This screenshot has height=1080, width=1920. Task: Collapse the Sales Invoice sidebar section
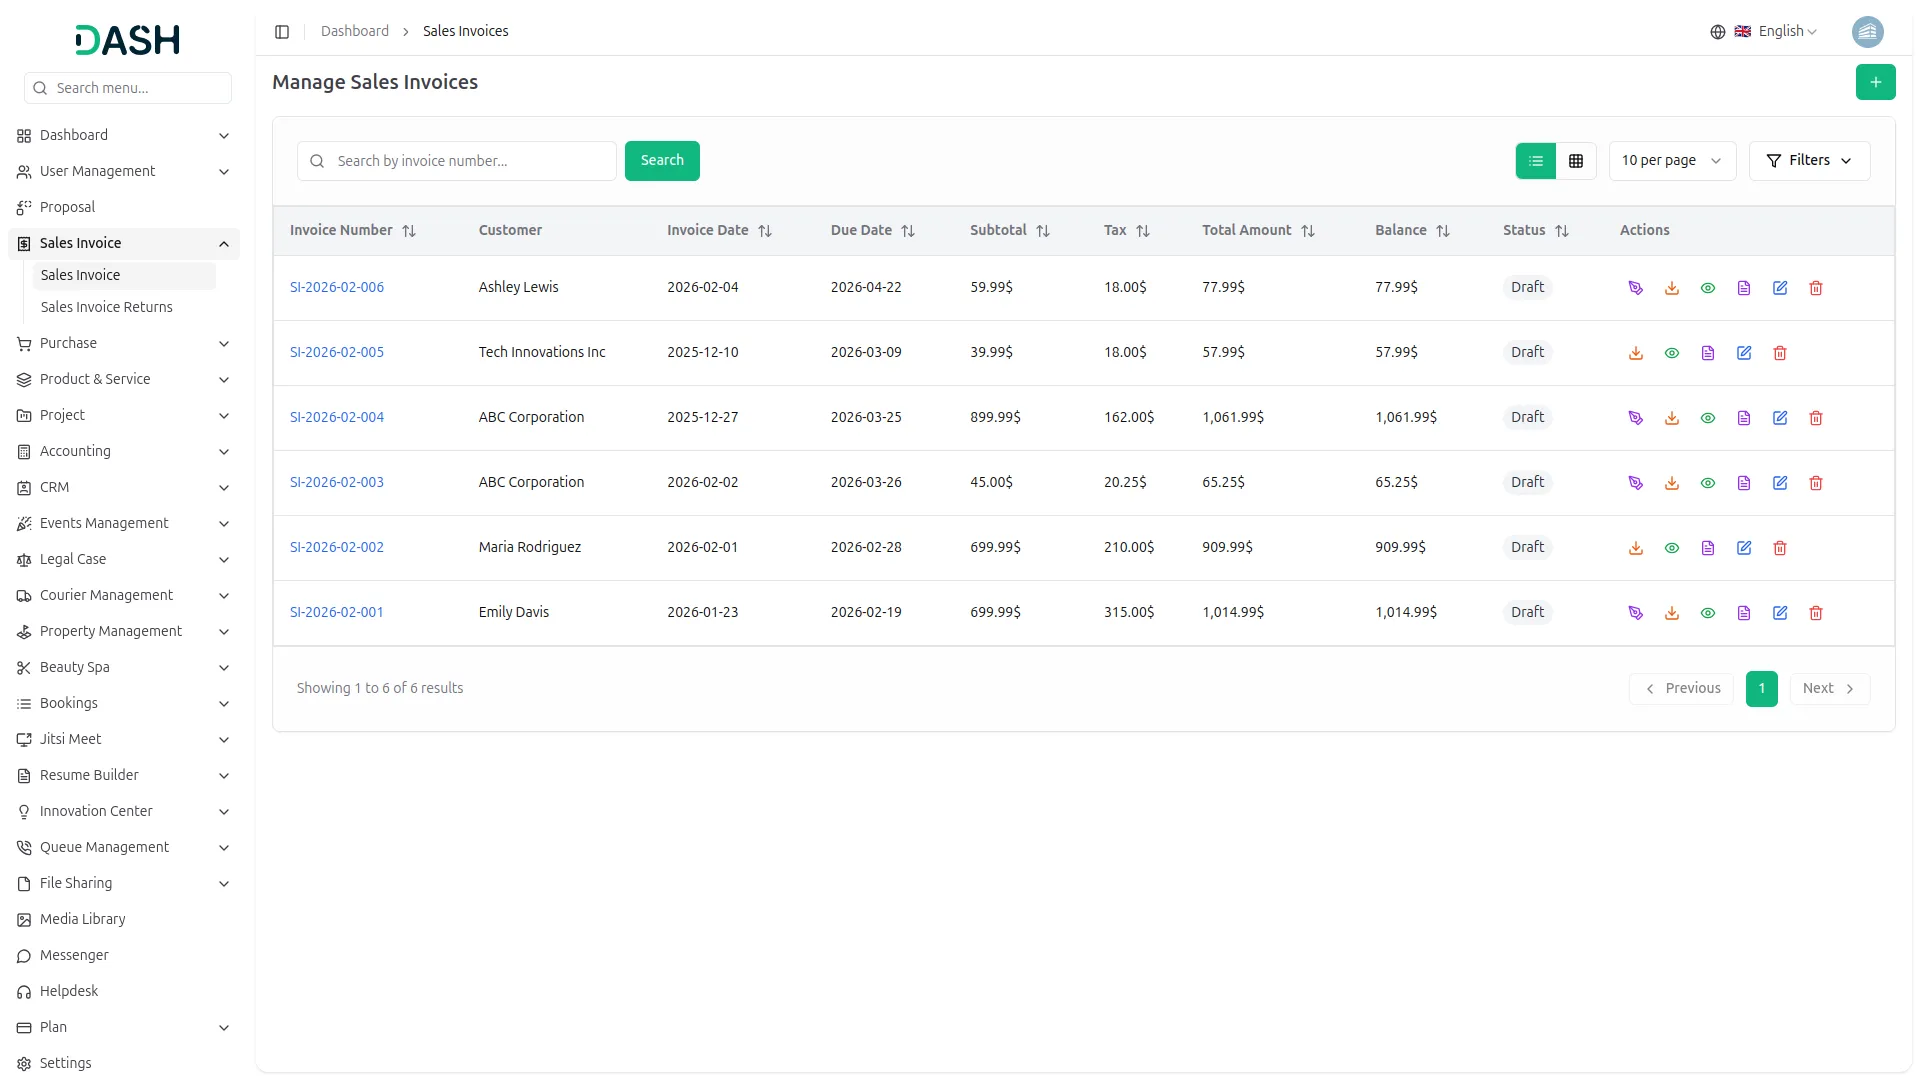(124, 243)
